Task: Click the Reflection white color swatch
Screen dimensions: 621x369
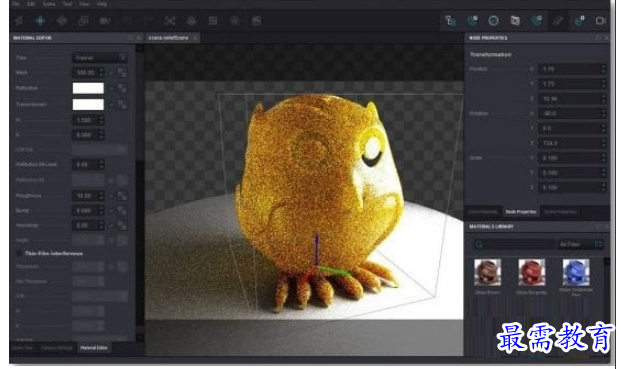Action: click(x=88, y=88)
